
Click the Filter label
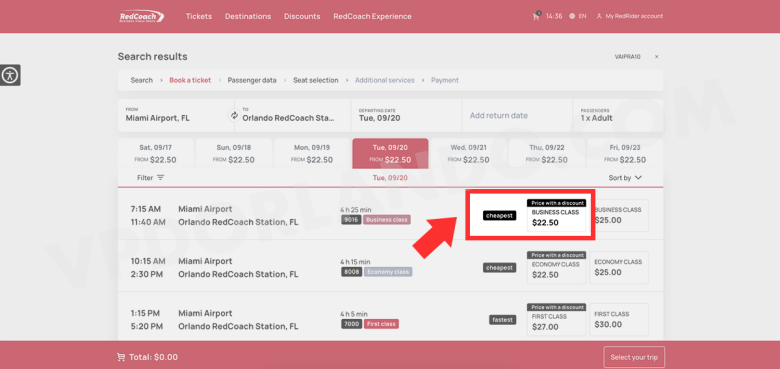coord(145,178)
